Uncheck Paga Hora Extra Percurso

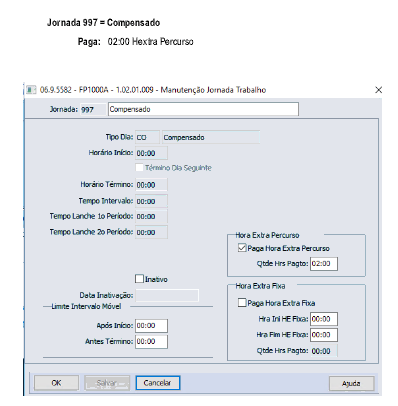tap(242, 248)
